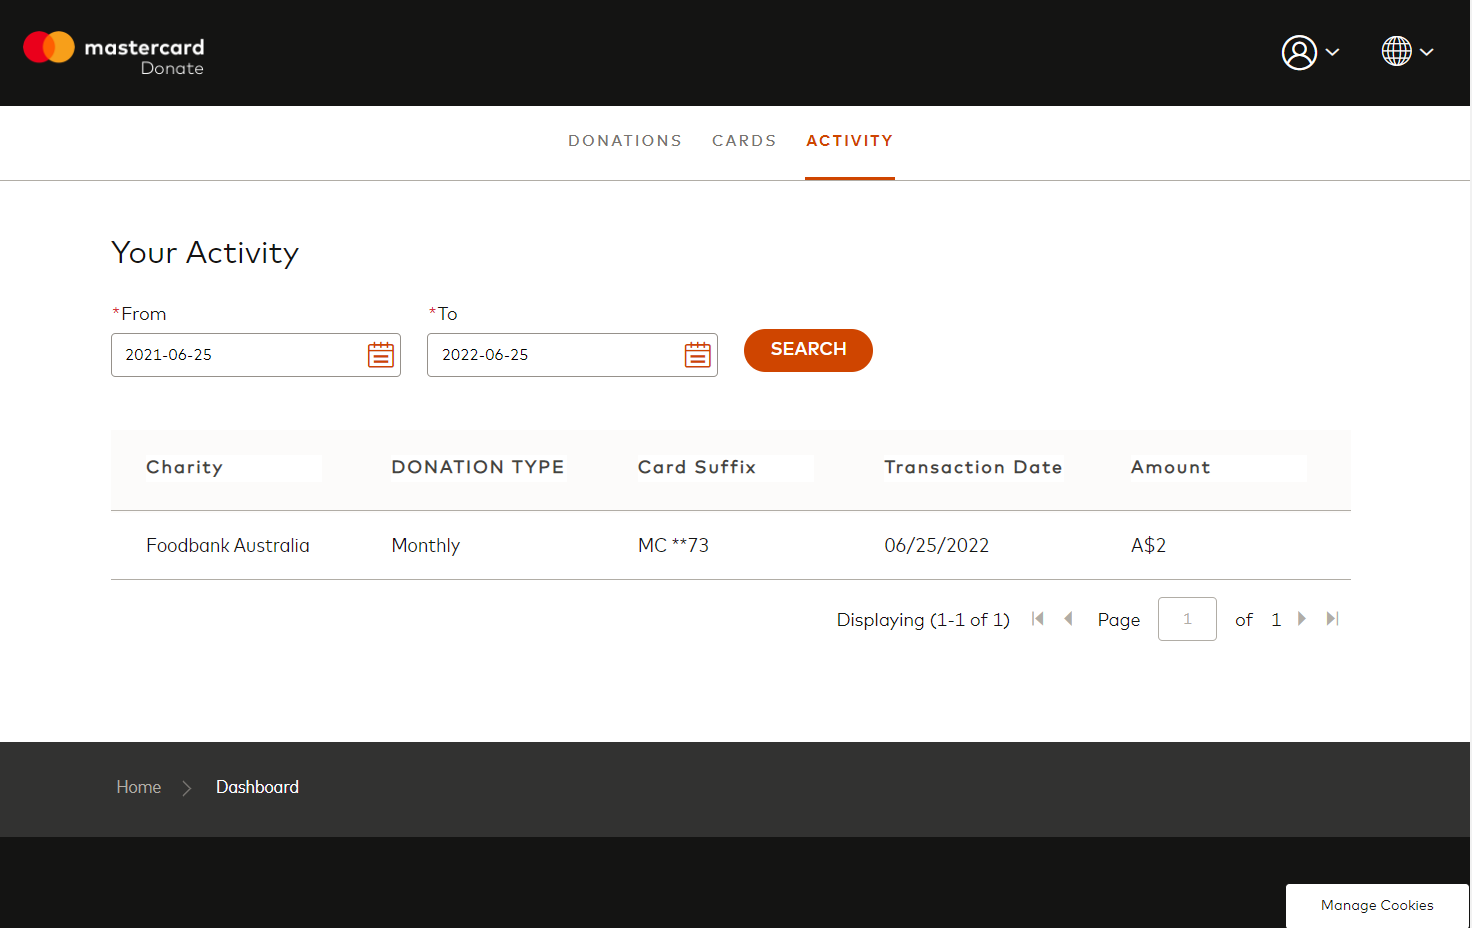Viewport: 1472px width, 928px height.
Task: Focus the From date input field
Action: click(x=238, y=355)
